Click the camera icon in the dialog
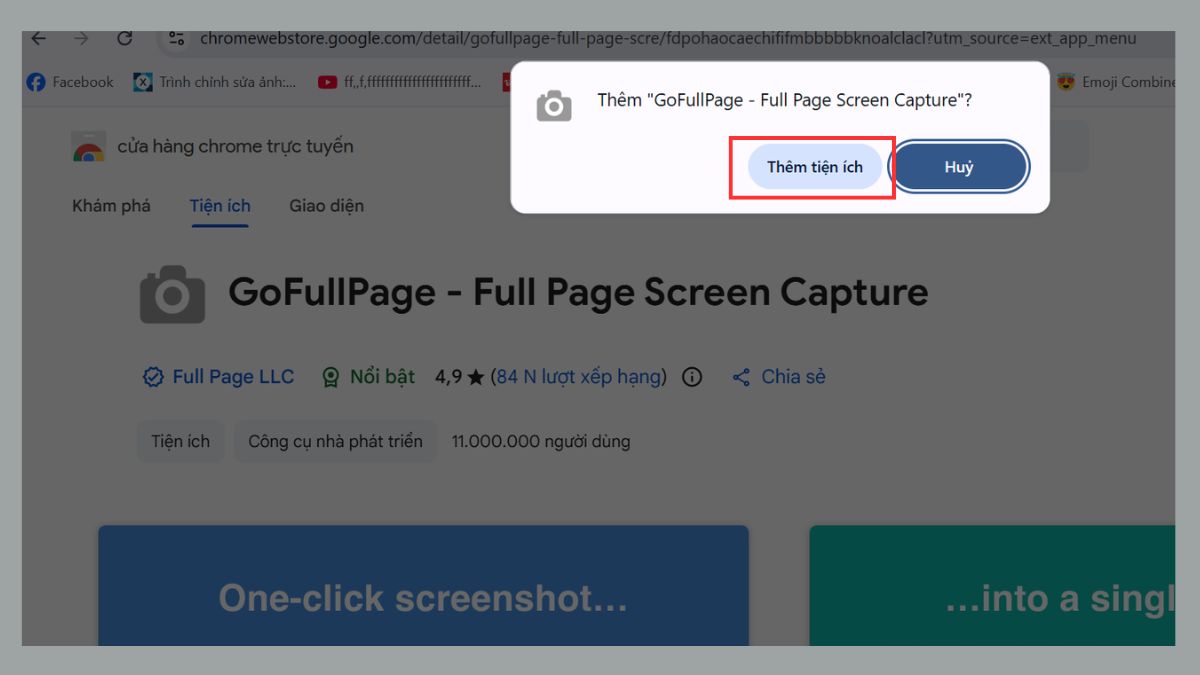 pos(554,106)
